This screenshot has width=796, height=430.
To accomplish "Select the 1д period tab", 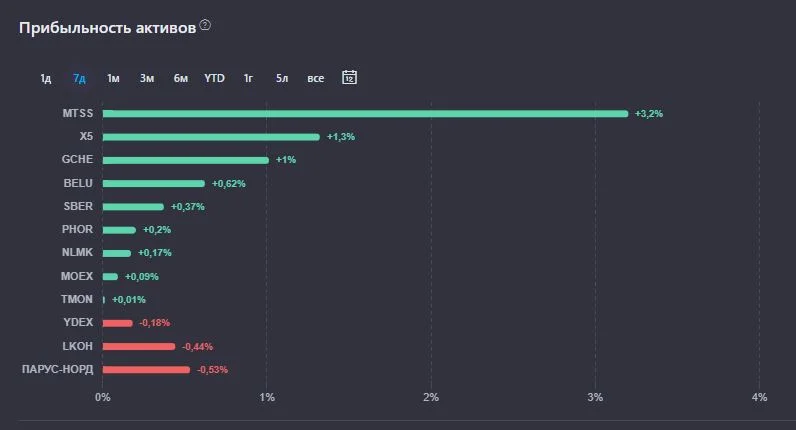I will 46,78.
